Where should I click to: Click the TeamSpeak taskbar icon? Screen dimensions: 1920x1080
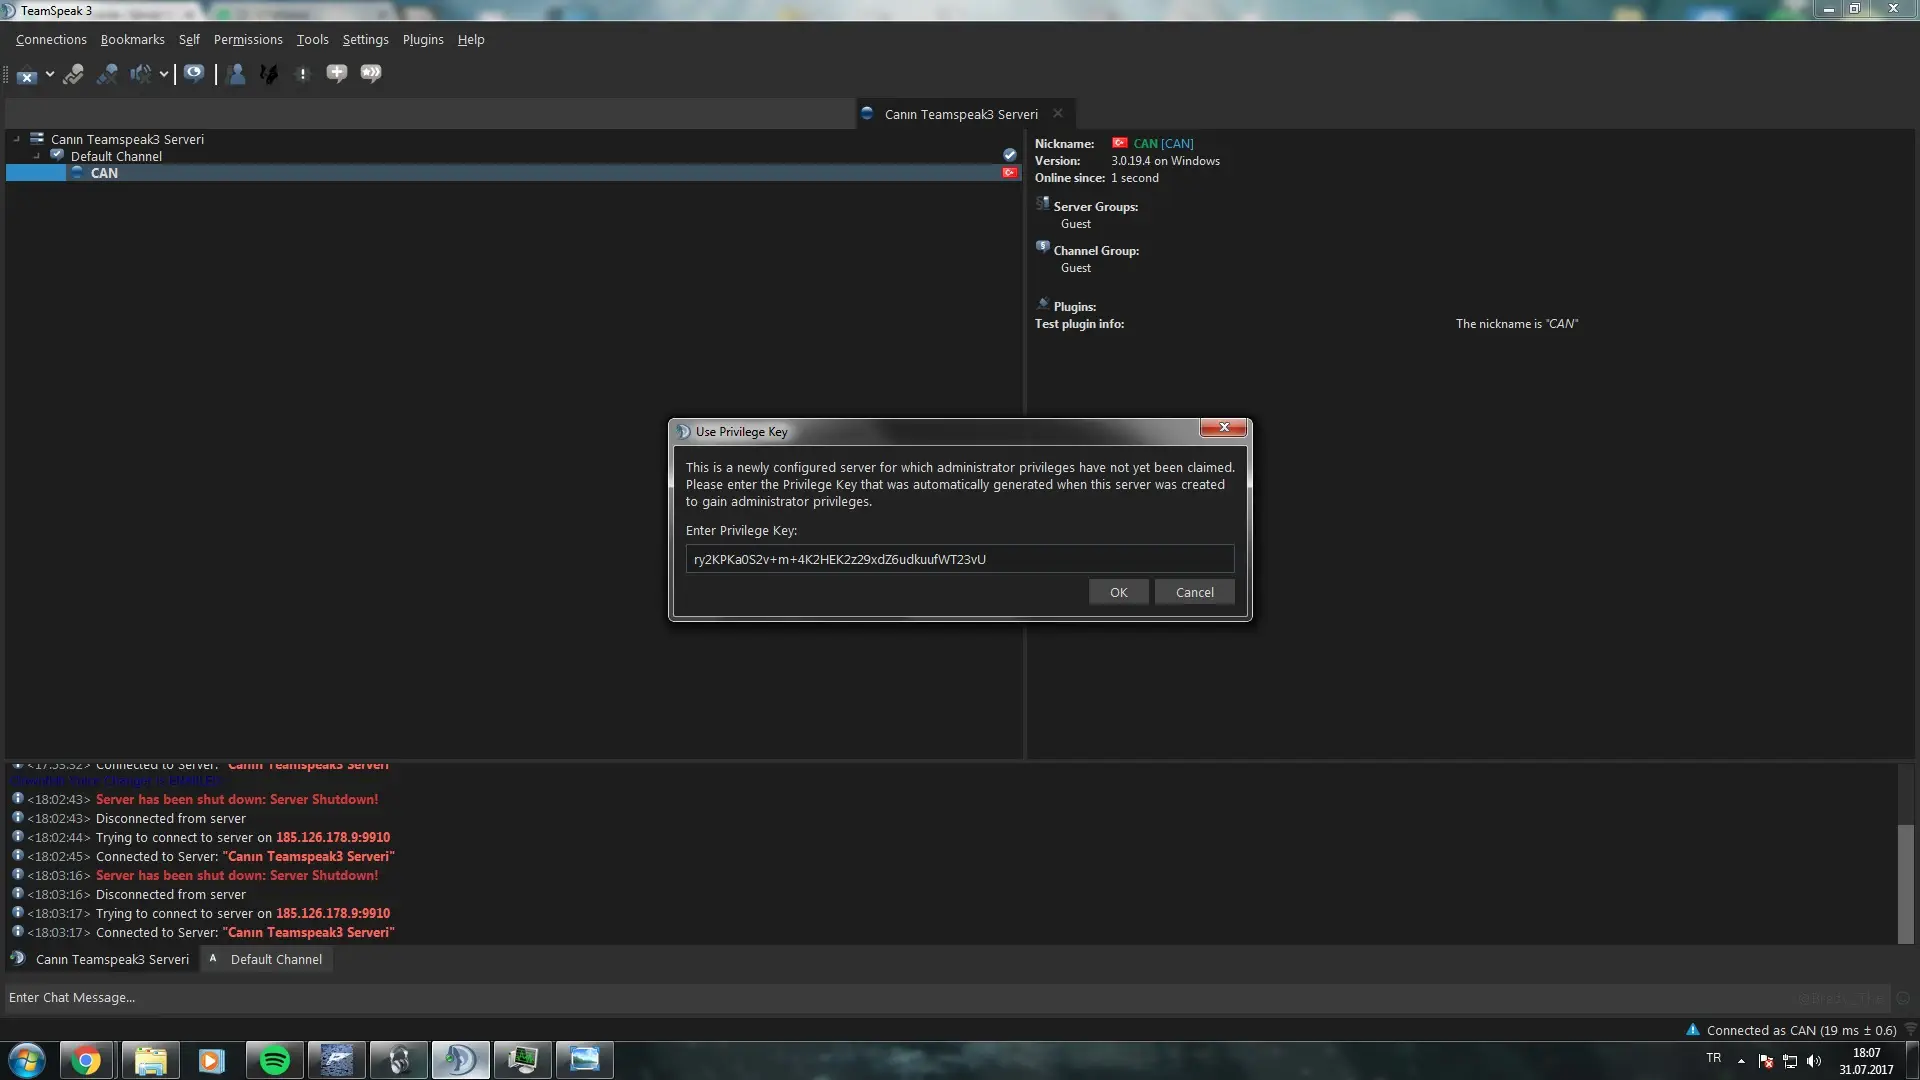[x=460, y=1060]
